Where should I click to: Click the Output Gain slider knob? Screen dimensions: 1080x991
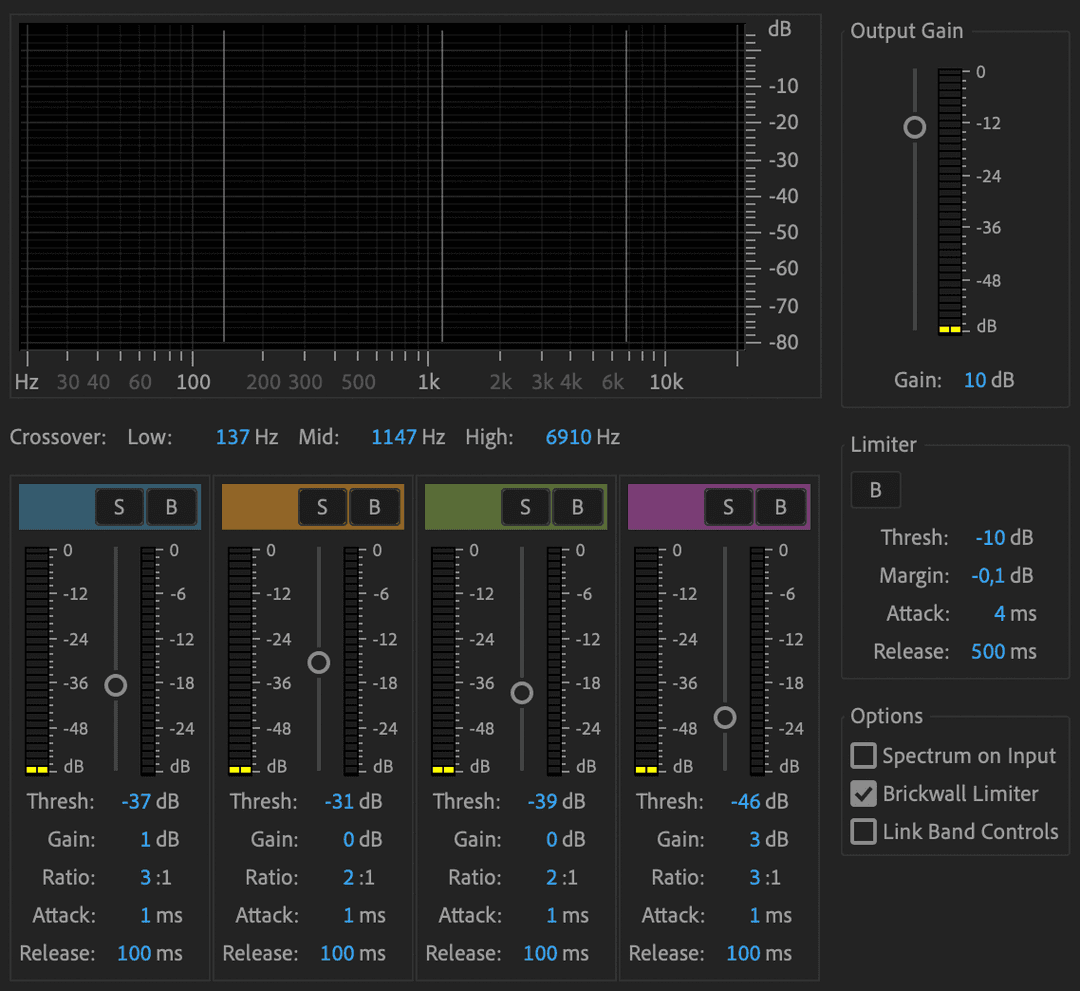point(915,127)
